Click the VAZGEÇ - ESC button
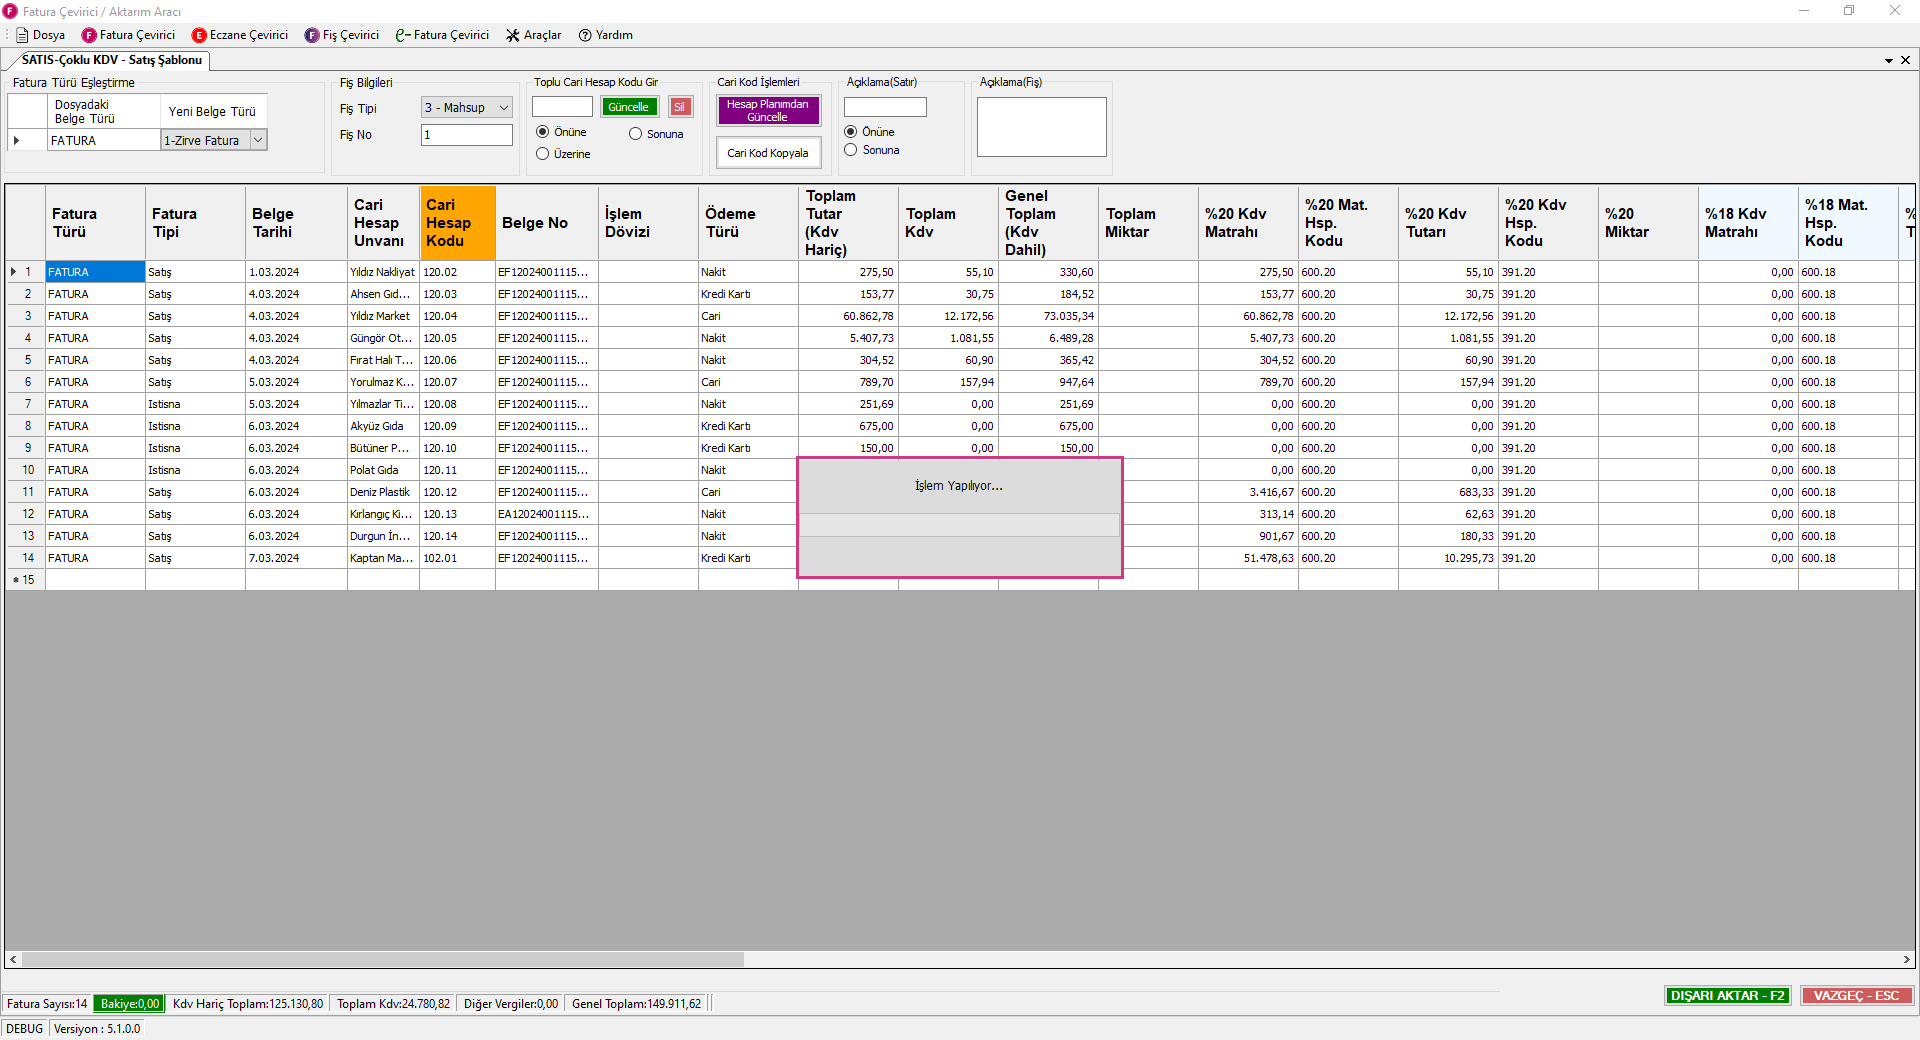 tap(1857, 996)
